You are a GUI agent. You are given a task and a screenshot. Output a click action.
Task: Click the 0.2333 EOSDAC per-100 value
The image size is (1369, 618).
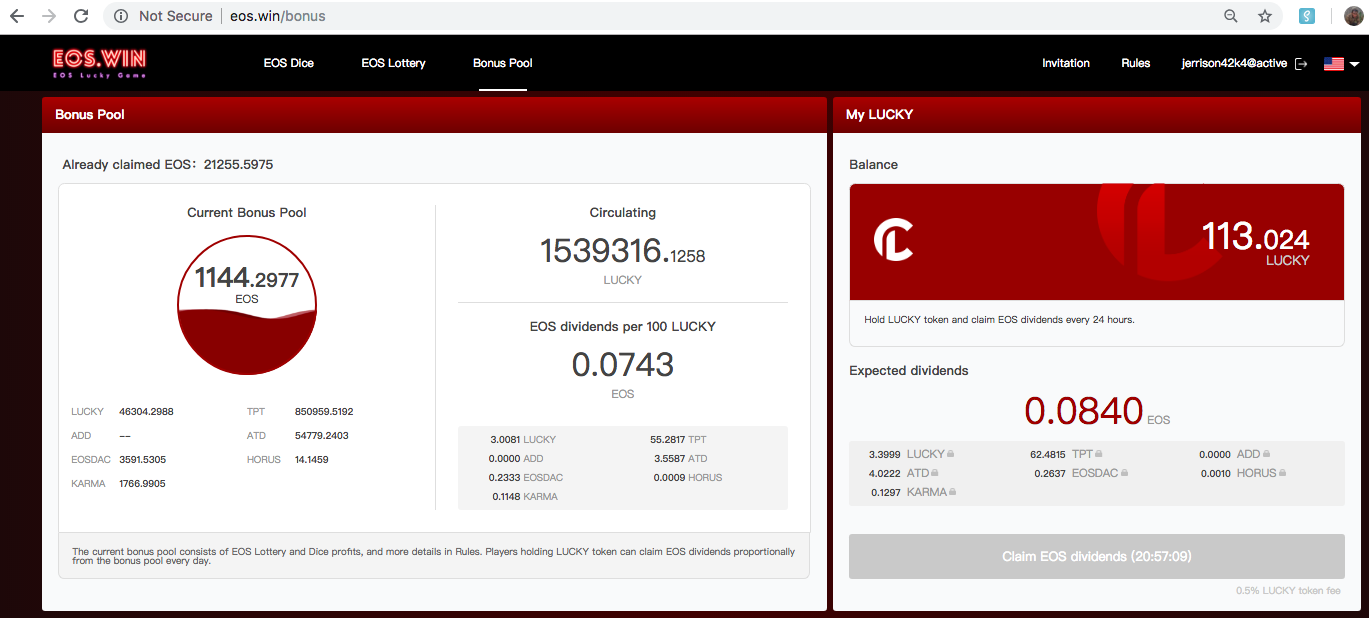[506, 477]
